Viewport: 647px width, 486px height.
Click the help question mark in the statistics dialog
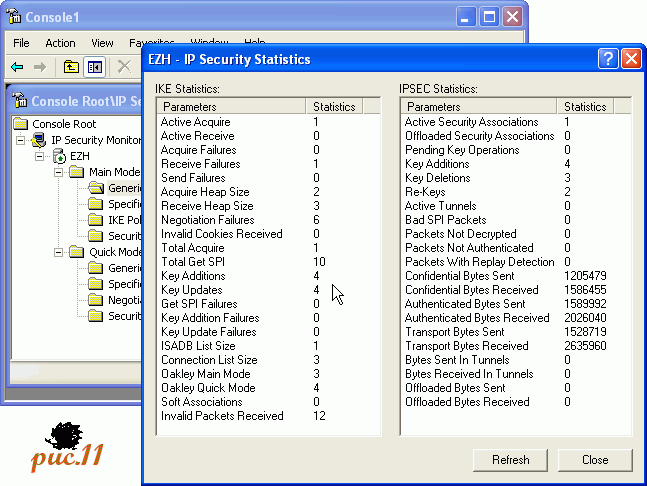coord(608,59)
